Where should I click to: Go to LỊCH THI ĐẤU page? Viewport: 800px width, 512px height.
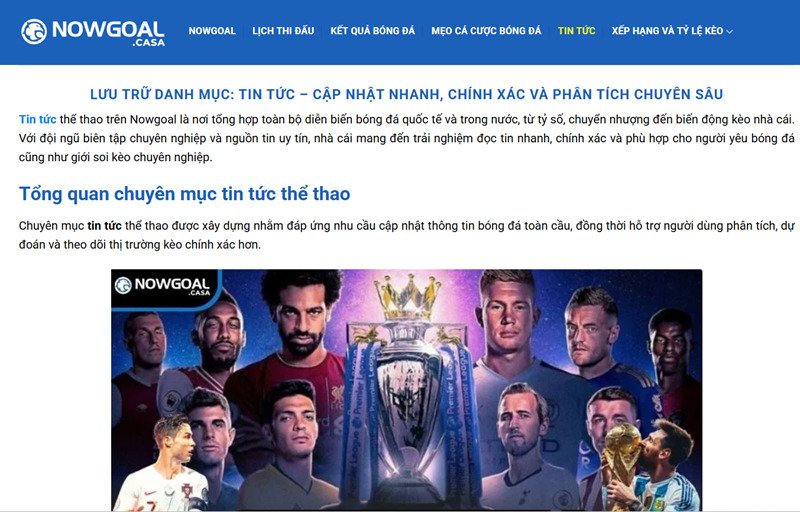(x=283, y=31)
